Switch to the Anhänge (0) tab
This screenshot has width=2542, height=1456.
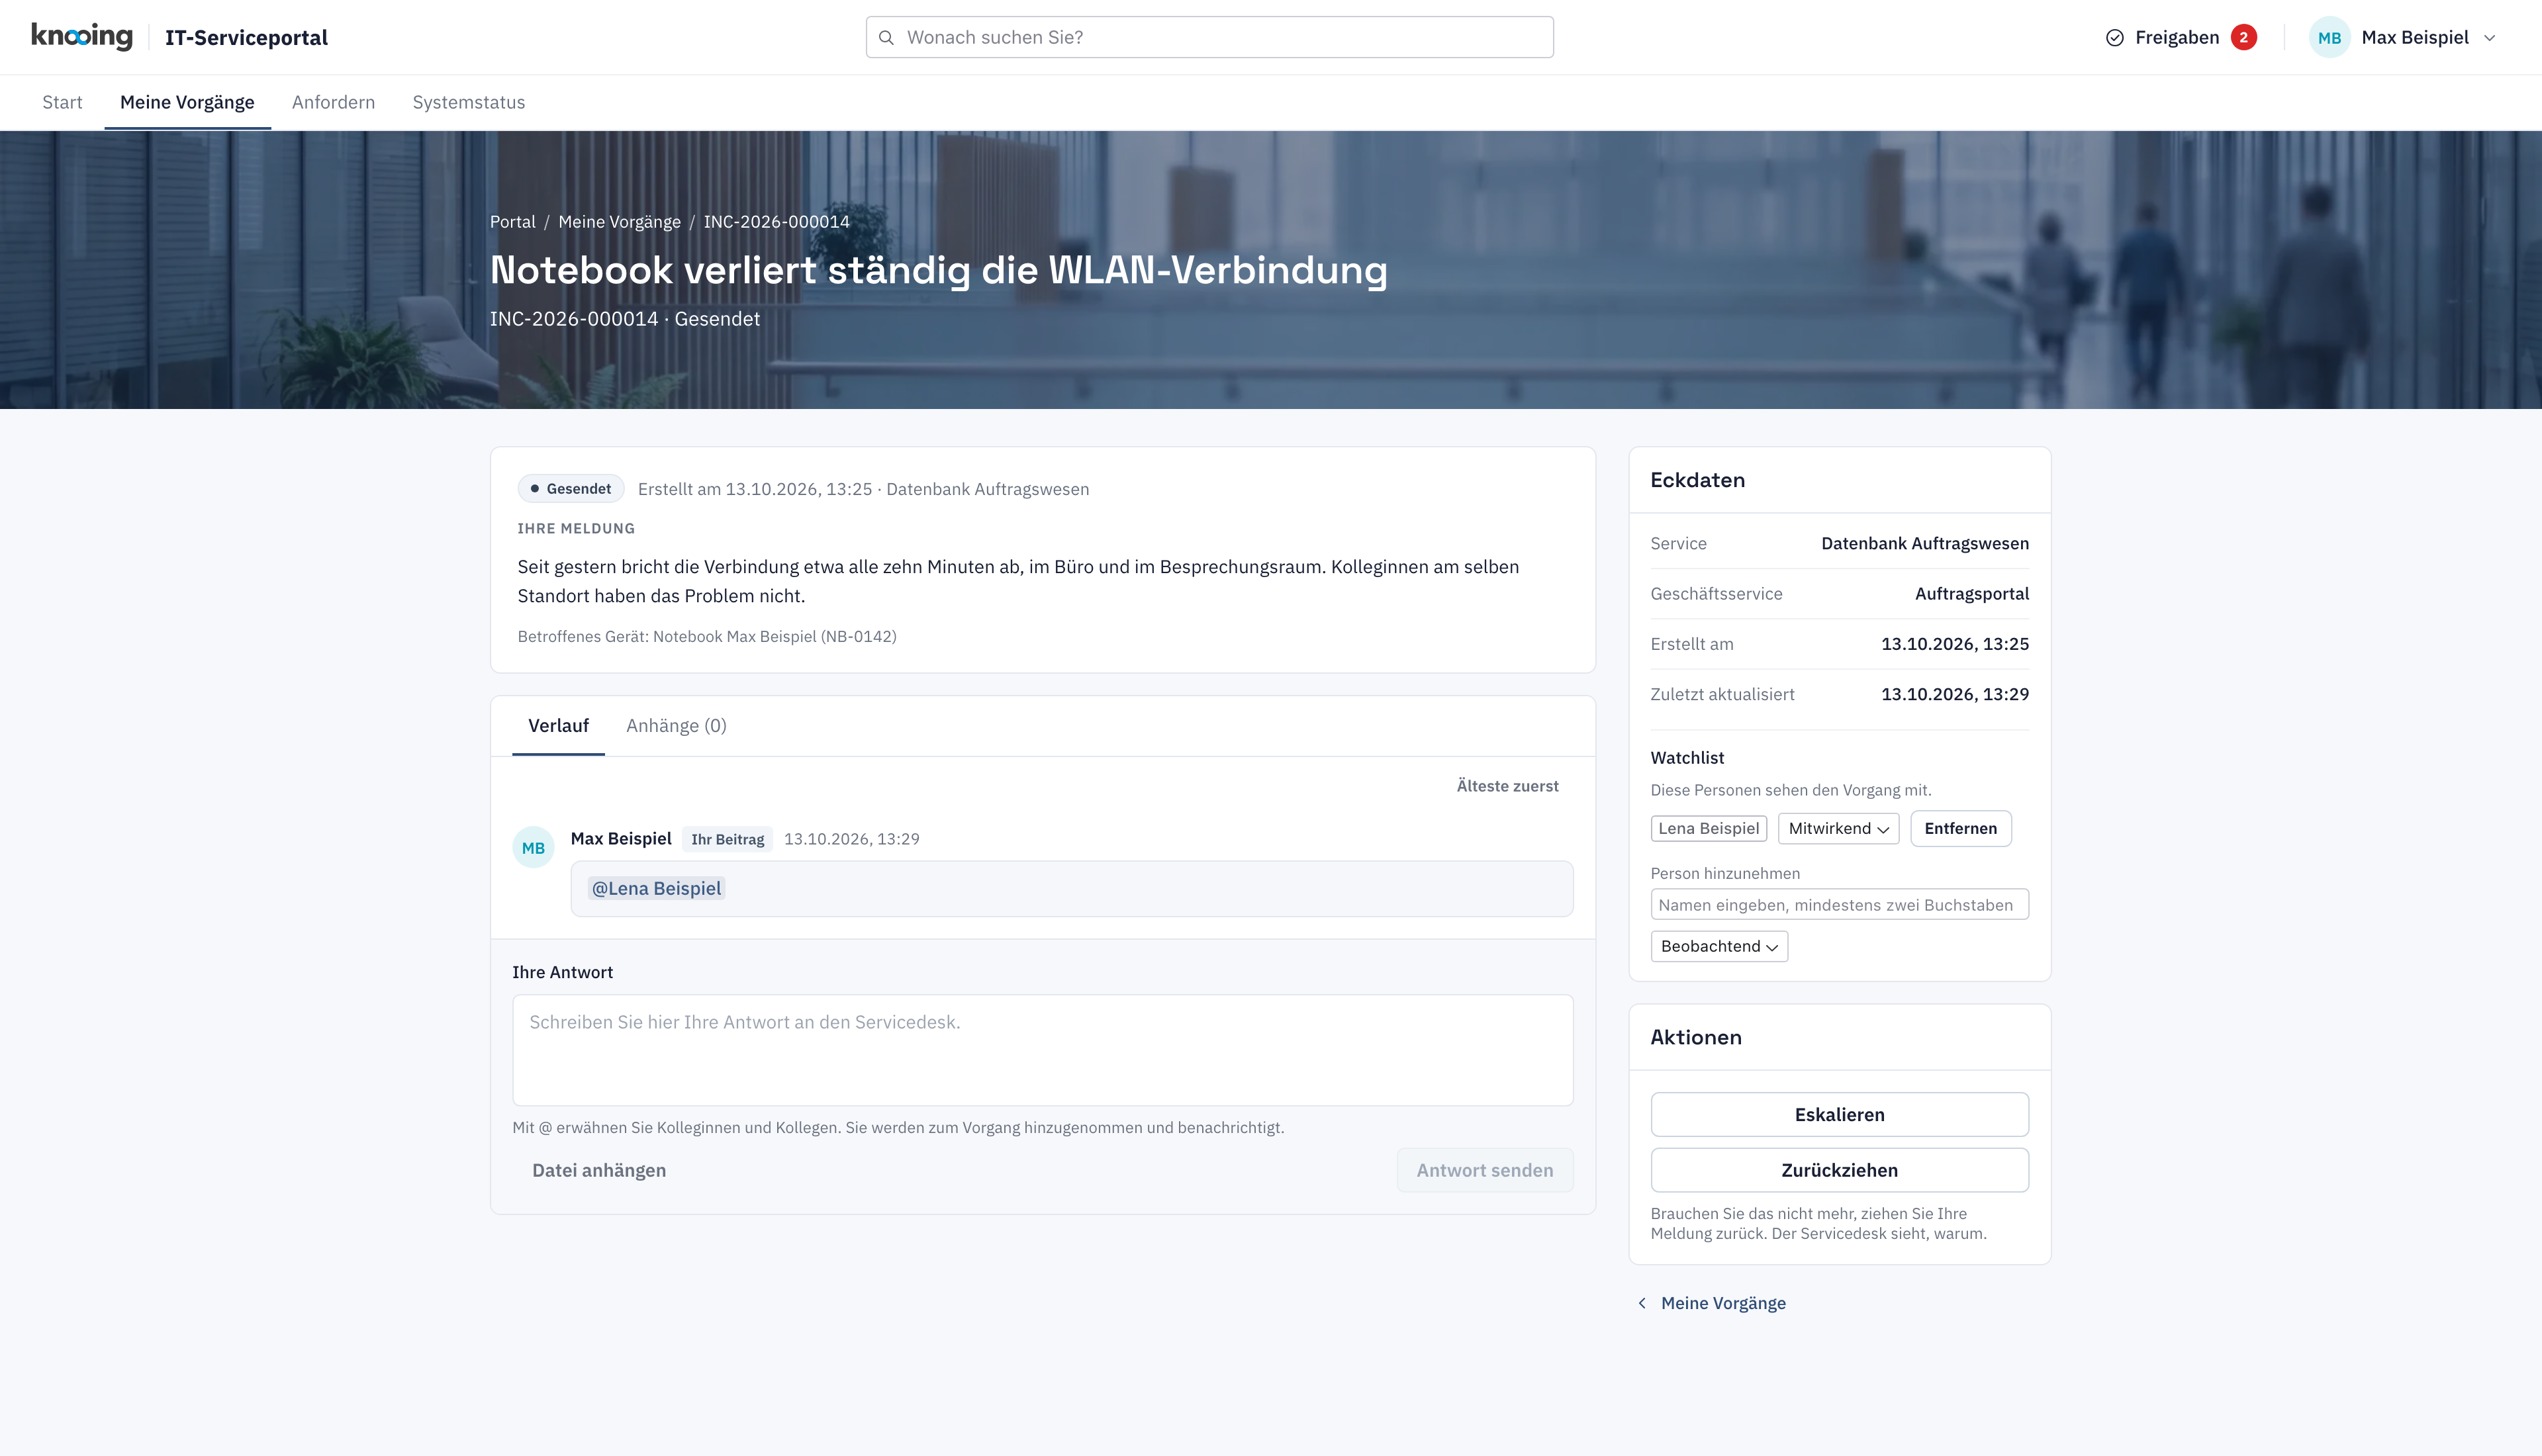(x=676, y=726)
